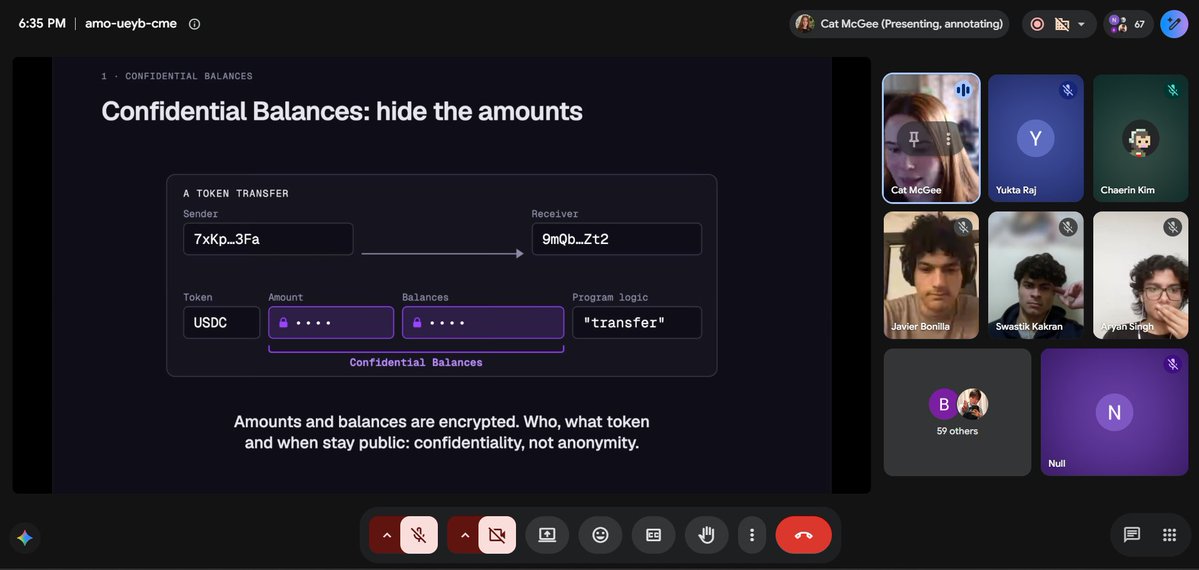The height and width of the screenshot is (570, 1199).
Task: Open the 59 others tile
Action: pos(957,412)
